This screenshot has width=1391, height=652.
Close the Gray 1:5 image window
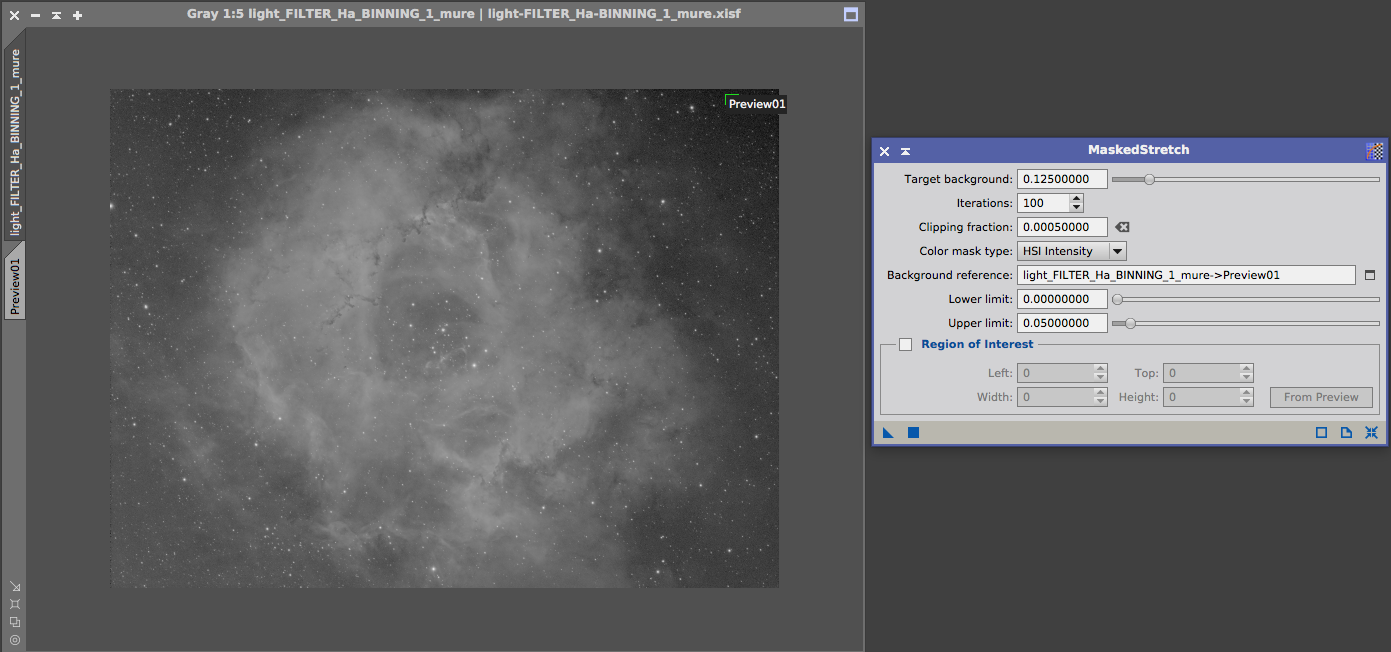point(13,15)
